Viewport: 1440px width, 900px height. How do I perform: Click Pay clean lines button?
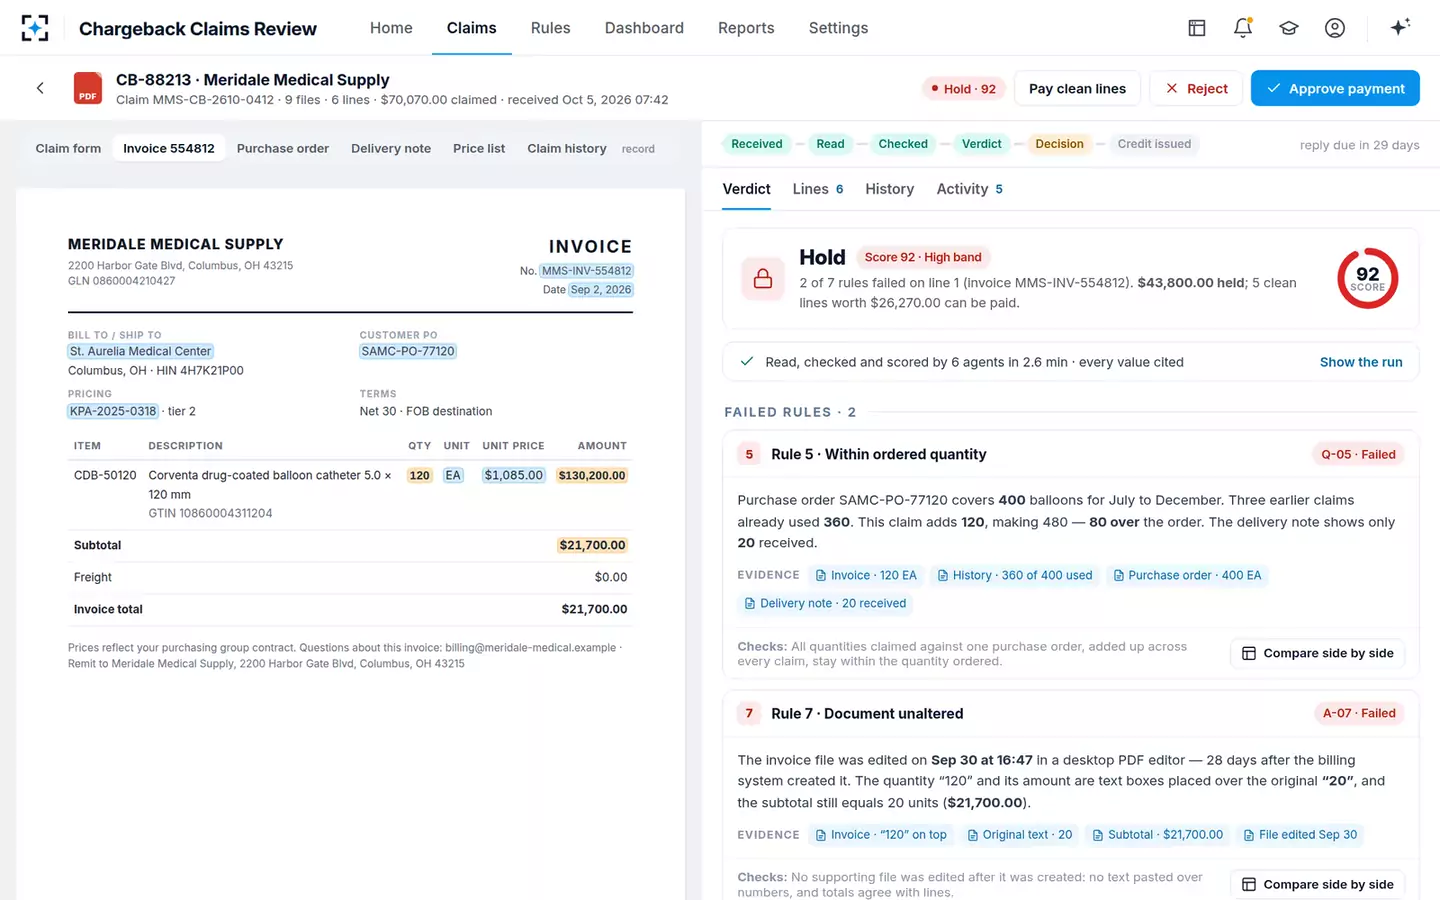(x=1077, y=88)
